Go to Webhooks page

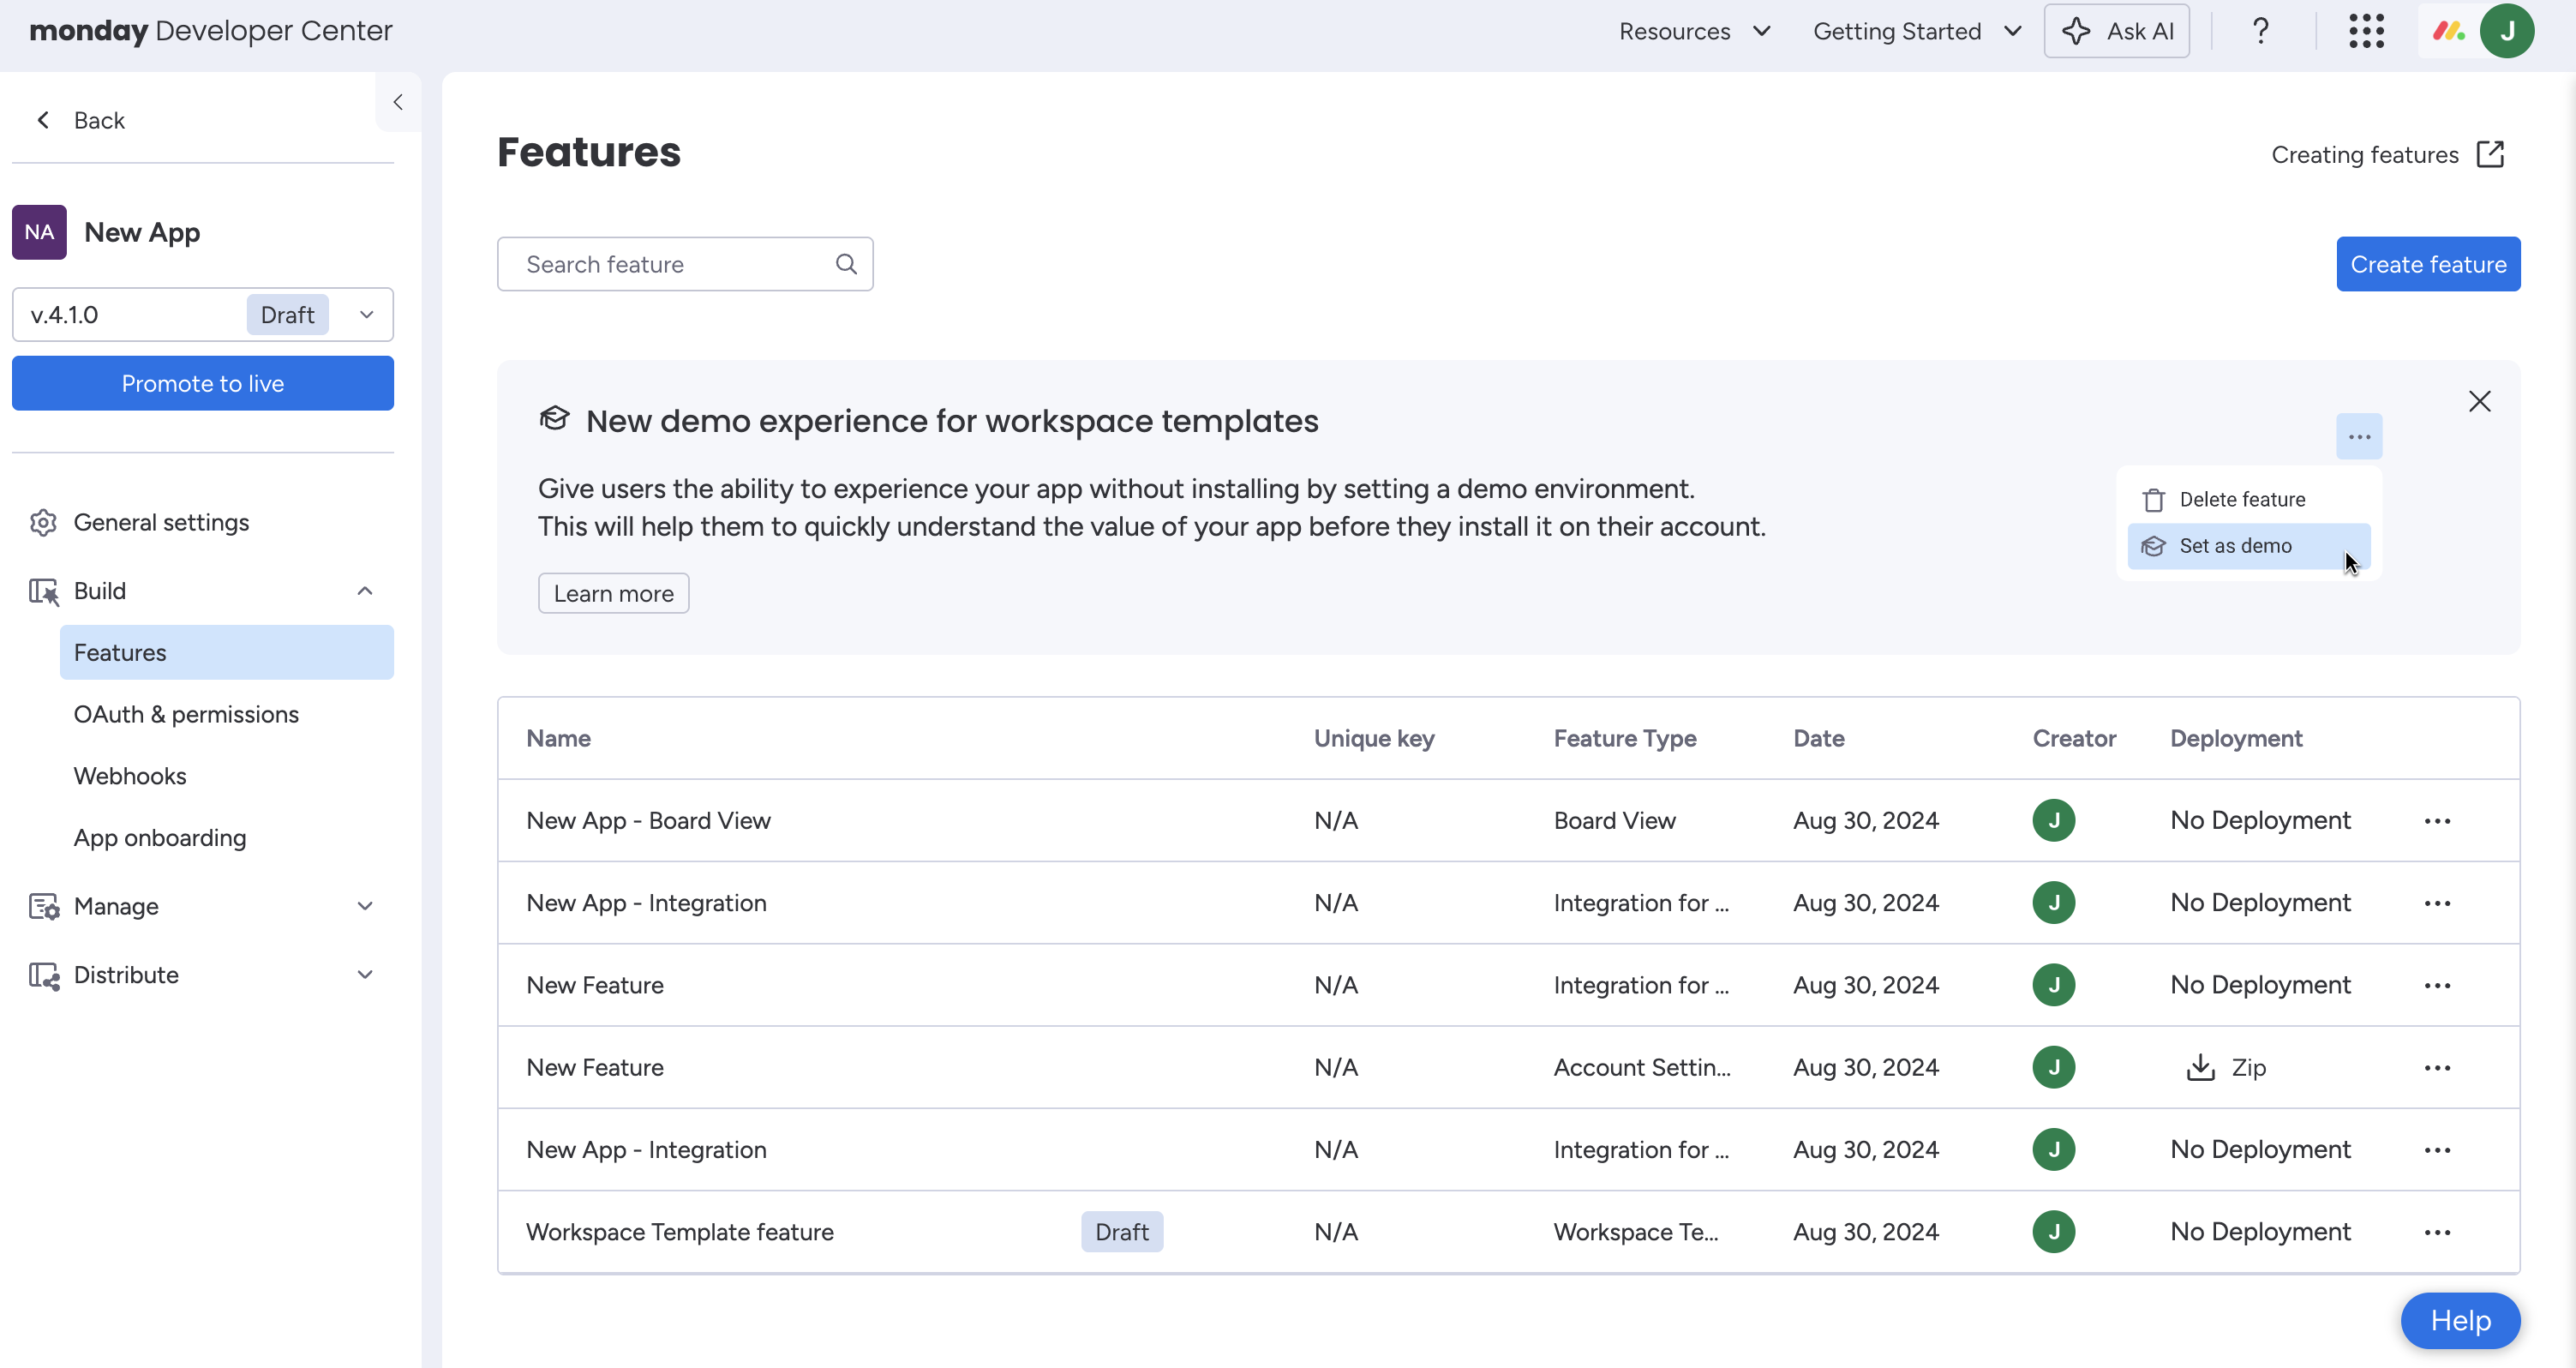(x=130, y=776)
